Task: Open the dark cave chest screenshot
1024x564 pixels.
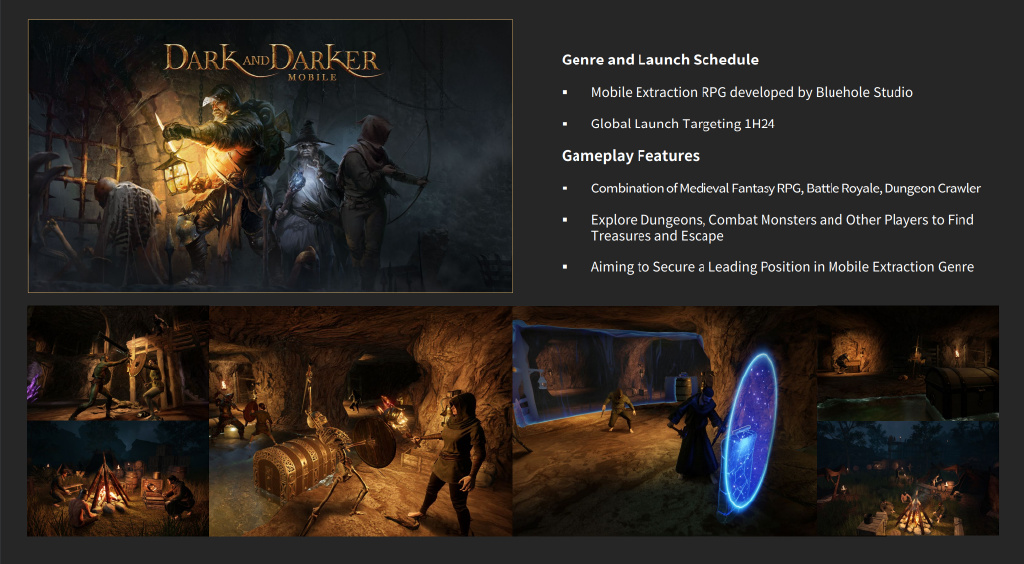Action: coord(908,364)
